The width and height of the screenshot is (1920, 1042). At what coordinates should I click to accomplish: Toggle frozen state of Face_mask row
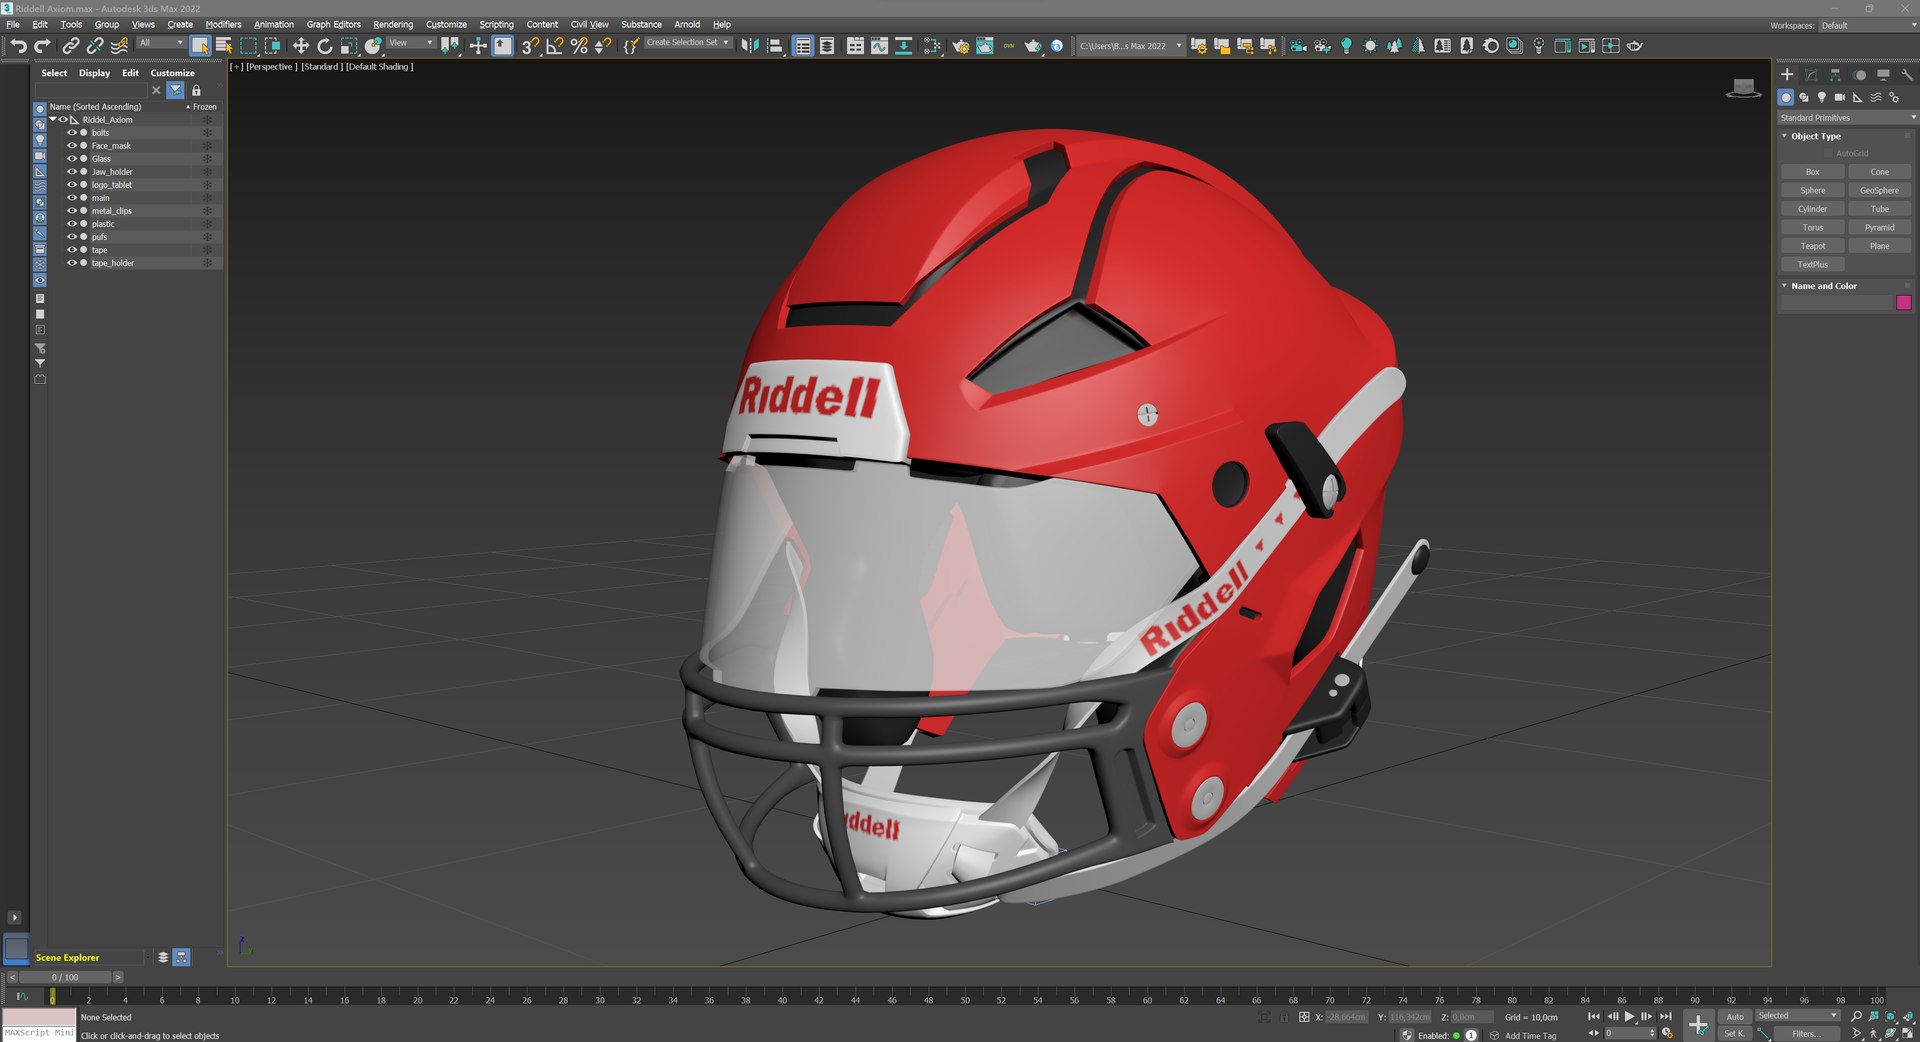pos(207,146)
